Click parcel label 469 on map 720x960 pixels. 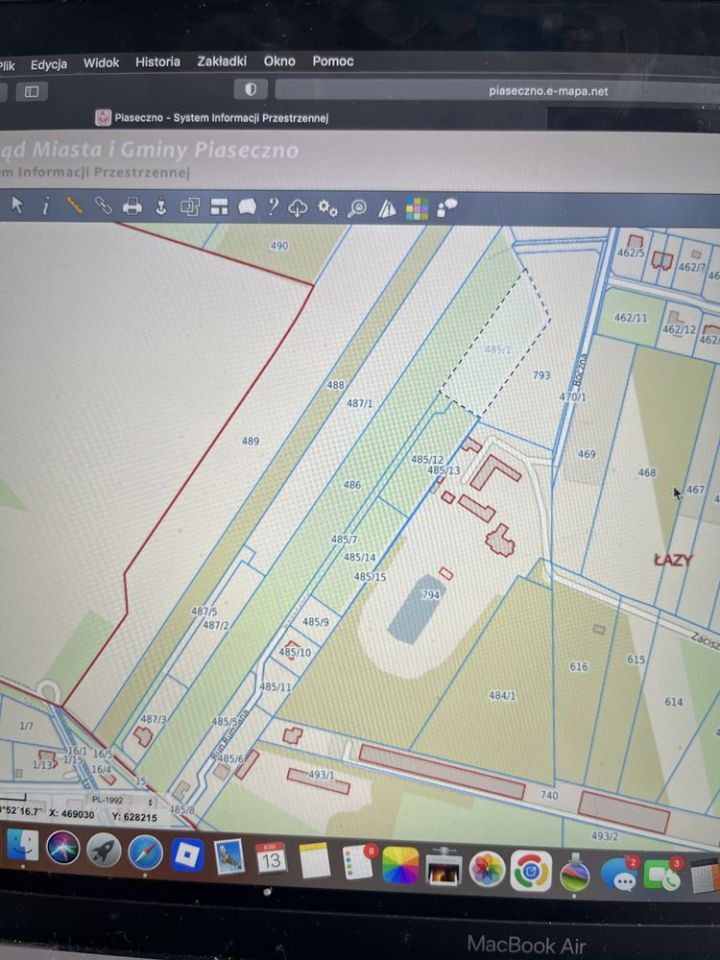(587, 454)
